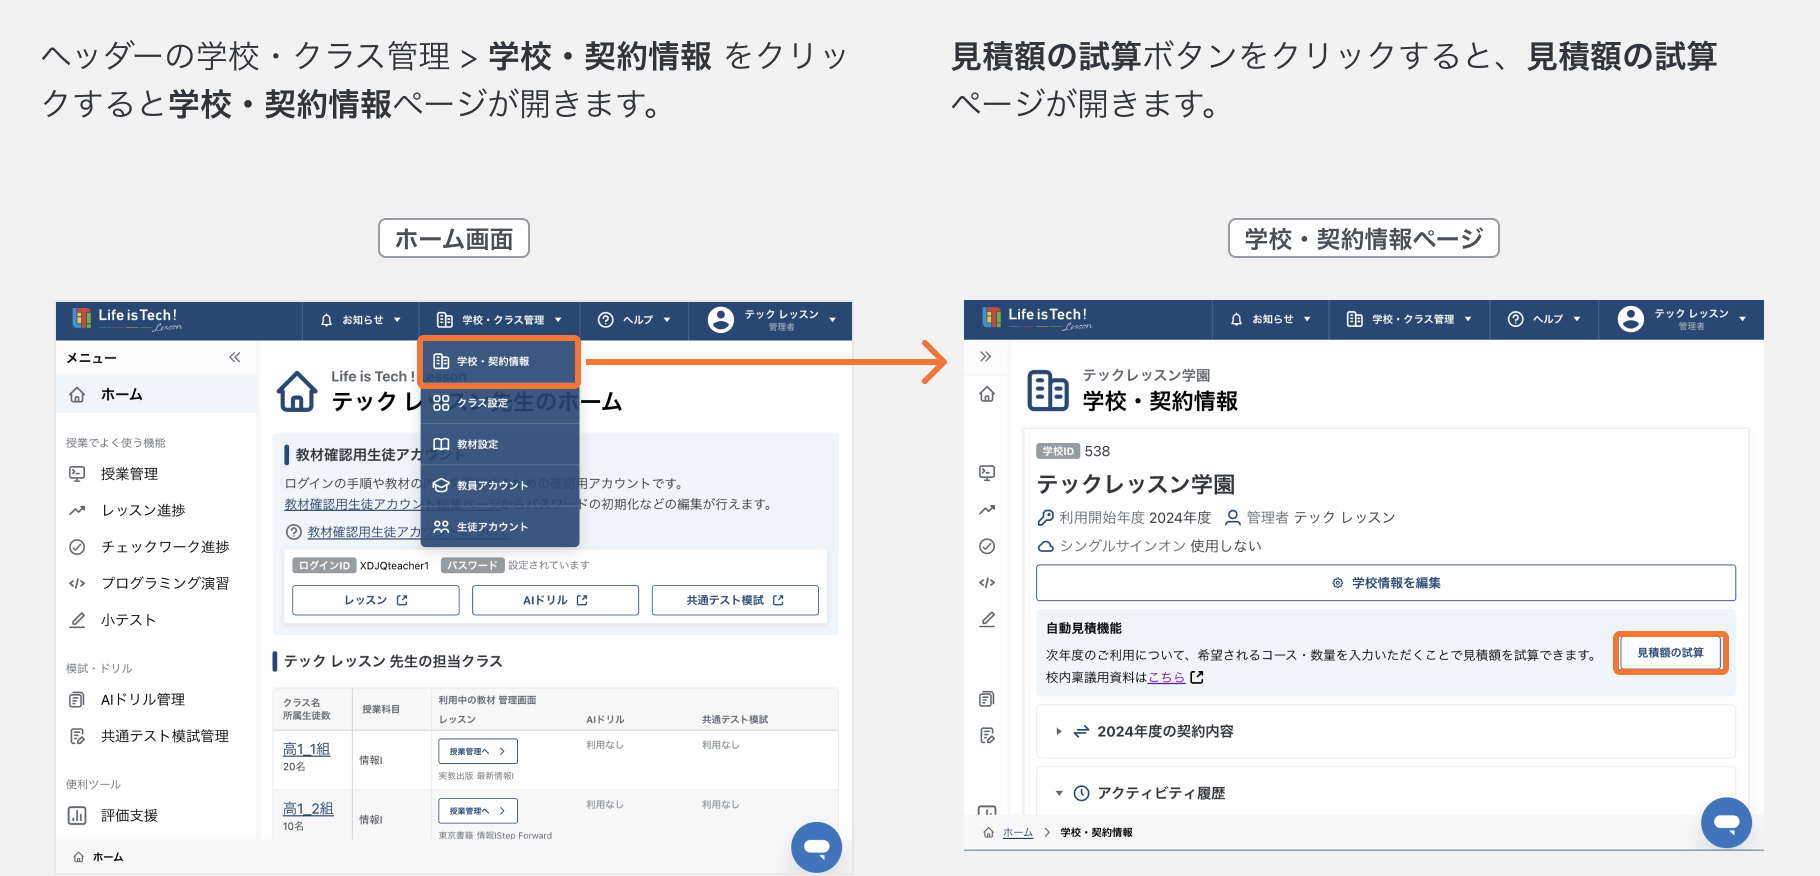
Task: Click the code brackets icon in collapsed sidebar
Action: [987, 582]
